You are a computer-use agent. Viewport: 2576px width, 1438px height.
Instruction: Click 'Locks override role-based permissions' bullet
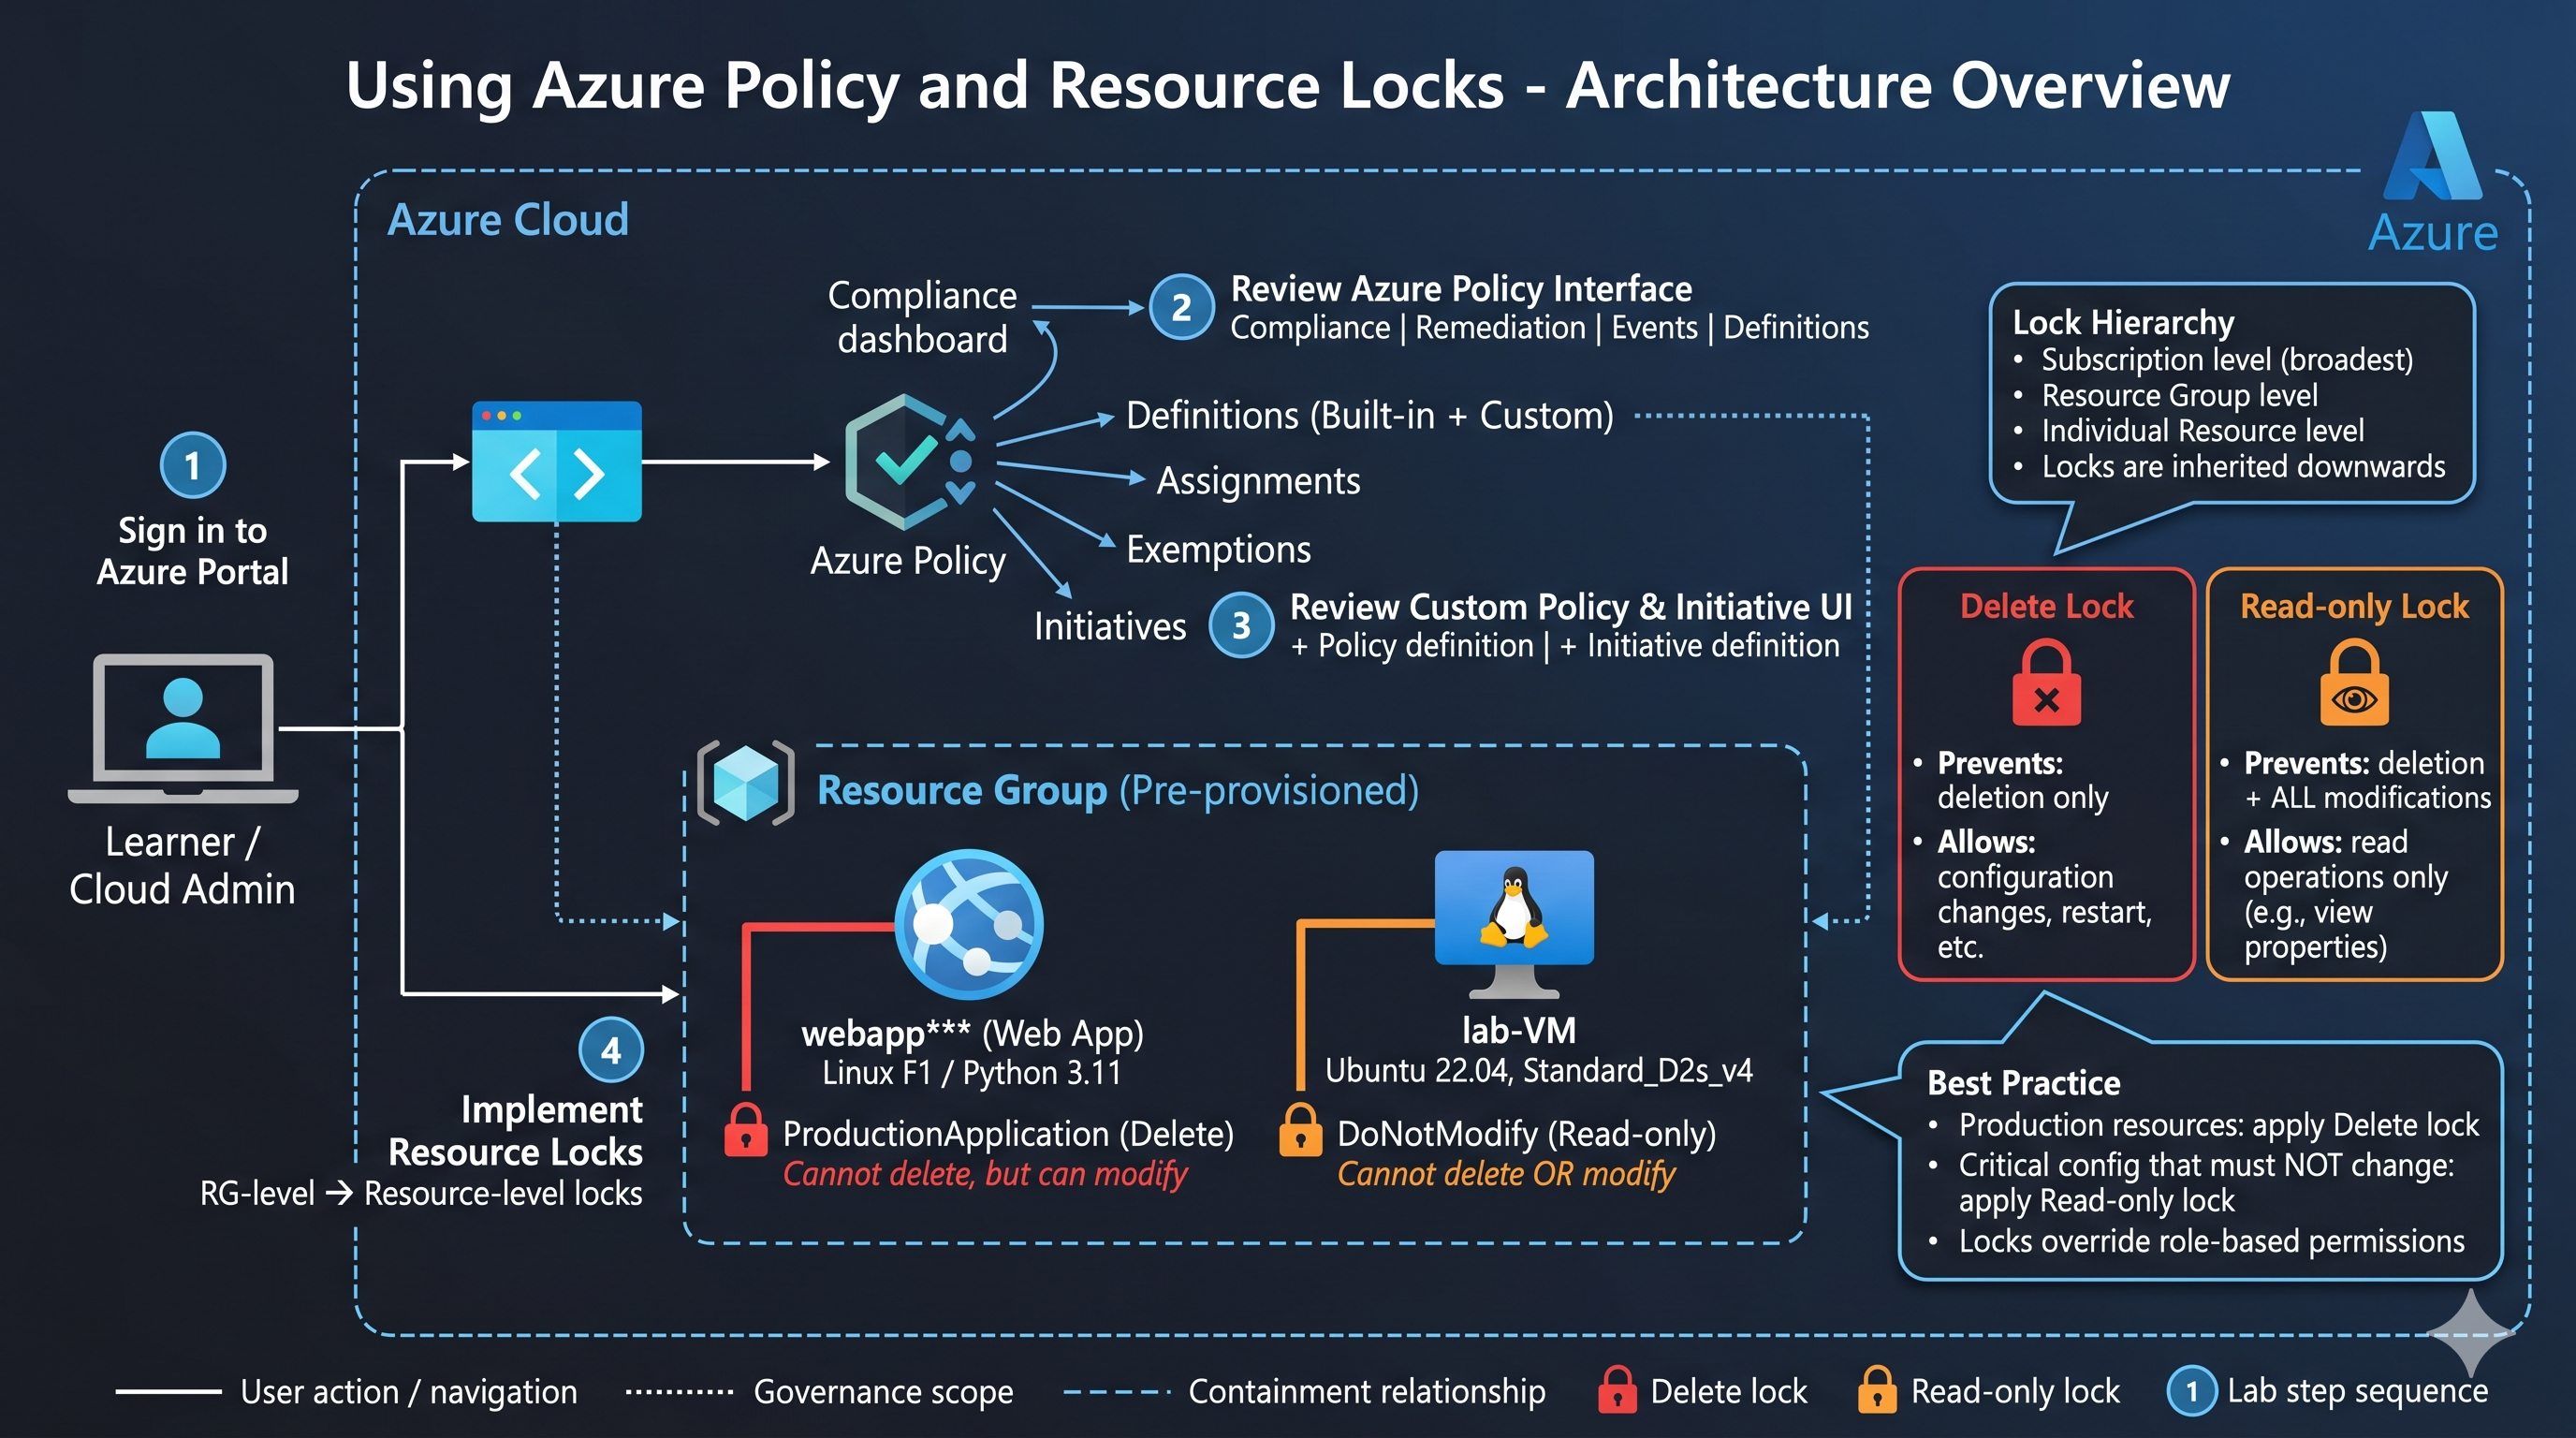(x=2211, y=1241)
